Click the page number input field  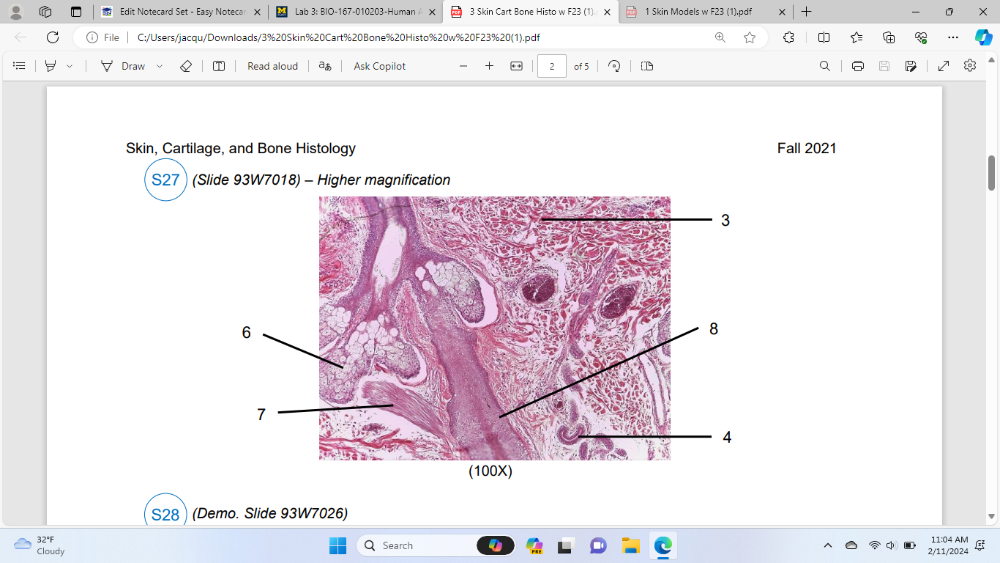[551, 66]
